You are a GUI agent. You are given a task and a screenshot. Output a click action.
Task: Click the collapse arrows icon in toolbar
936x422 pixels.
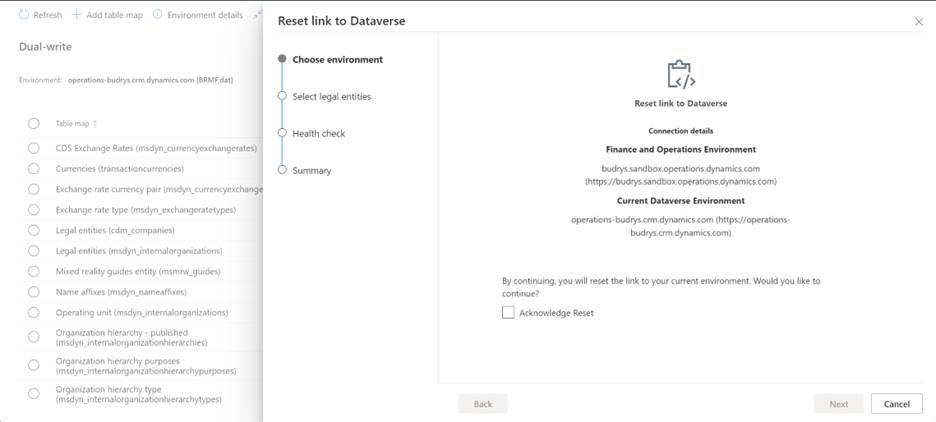tap(257, 15)
